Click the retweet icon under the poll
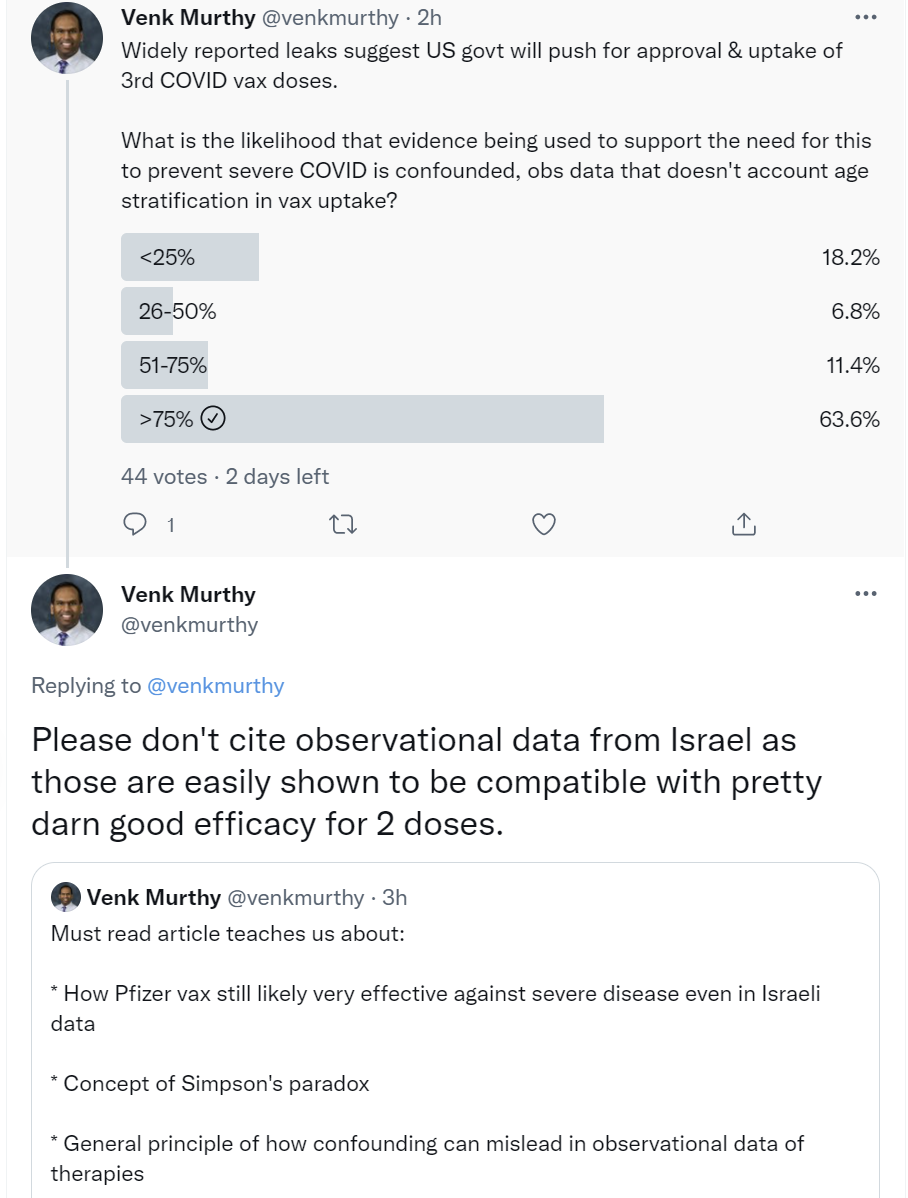 342,524
